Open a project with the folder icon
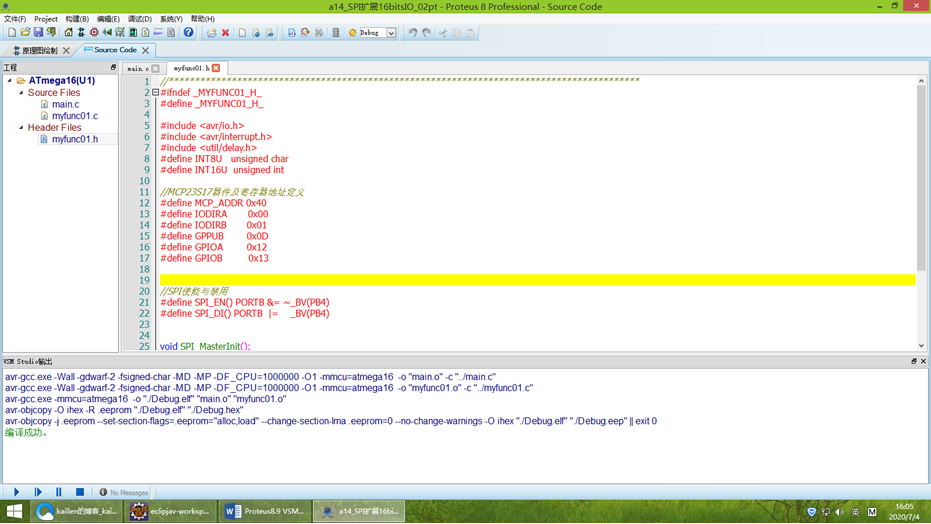This screenshot has width=931, height=524. click(25, 33)
